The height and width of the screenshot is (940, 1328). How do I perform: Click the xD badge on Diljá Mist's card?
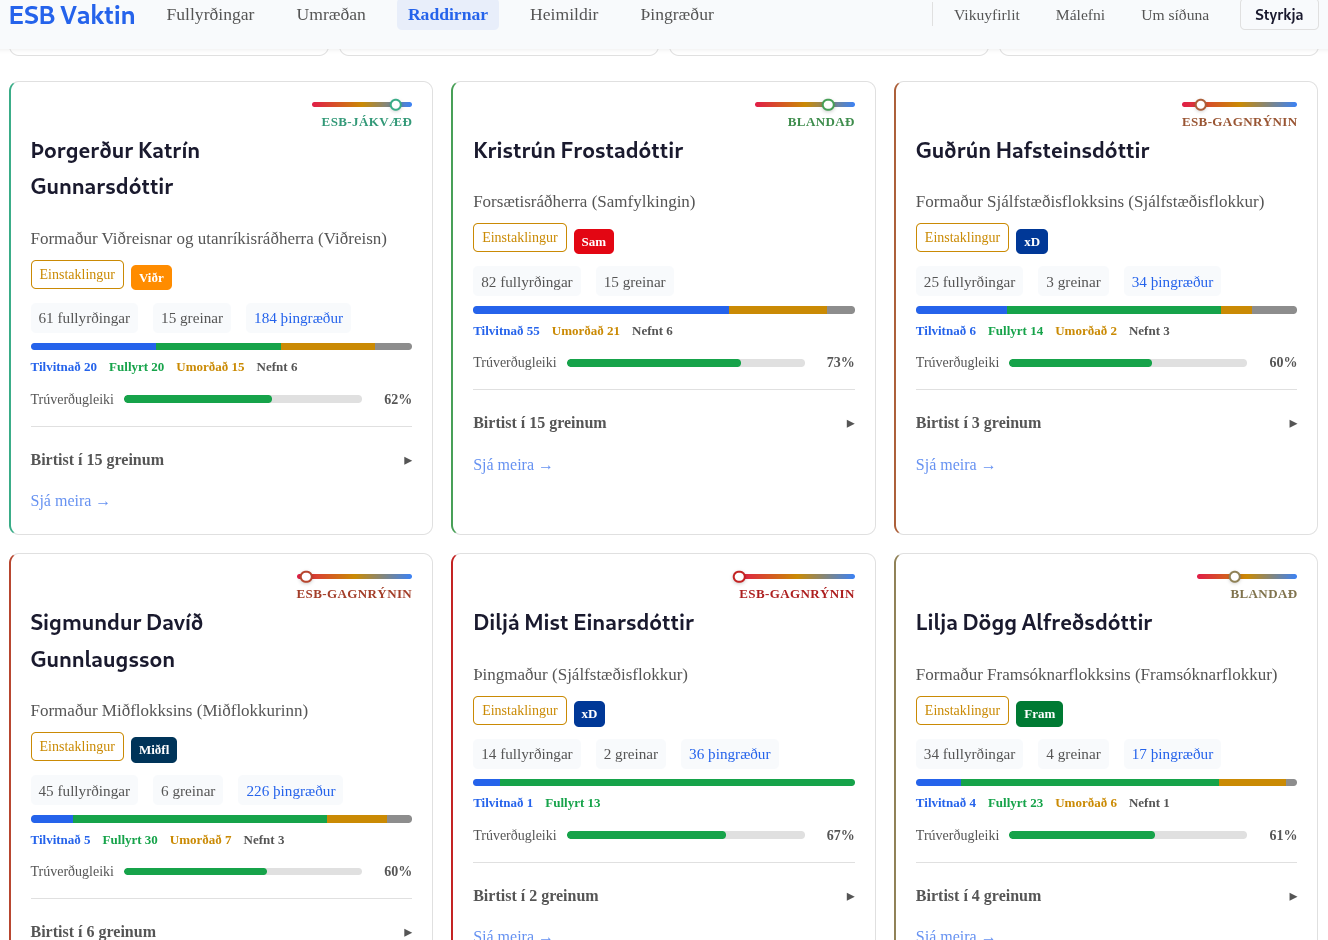(x=589, y=714)
